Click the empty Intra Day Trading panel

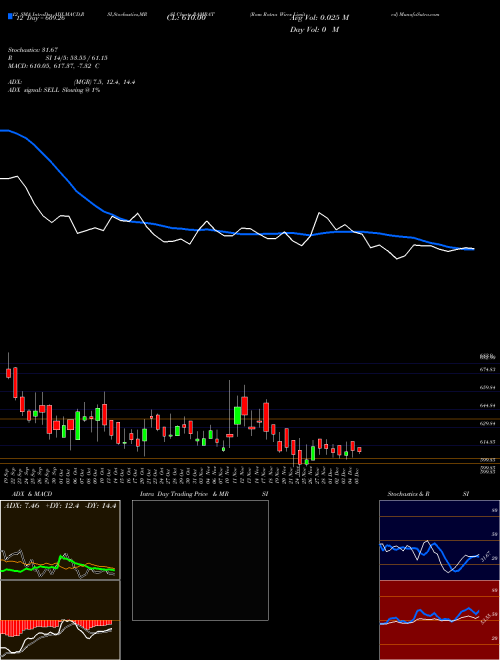point(200,560)
